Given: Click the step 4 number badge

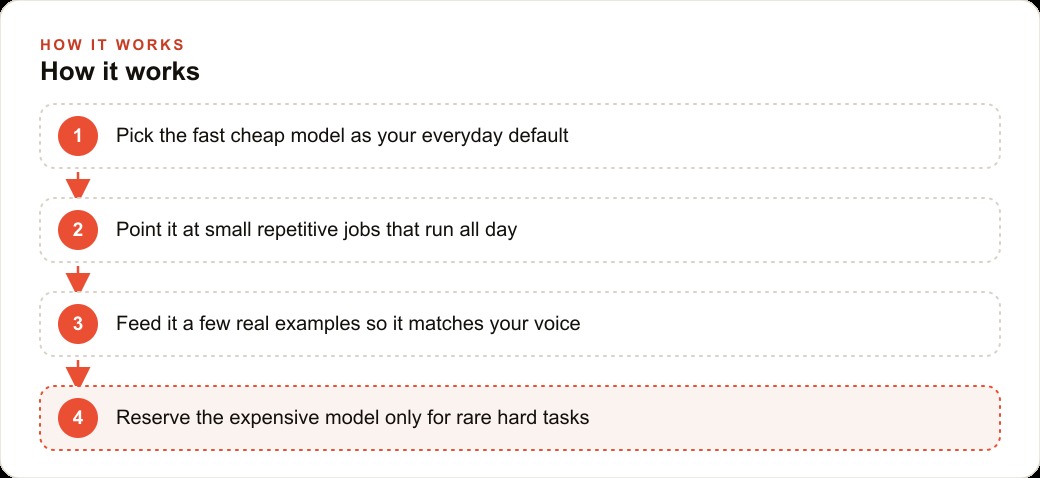Looking at the screenshot, I should click(78, 418).
